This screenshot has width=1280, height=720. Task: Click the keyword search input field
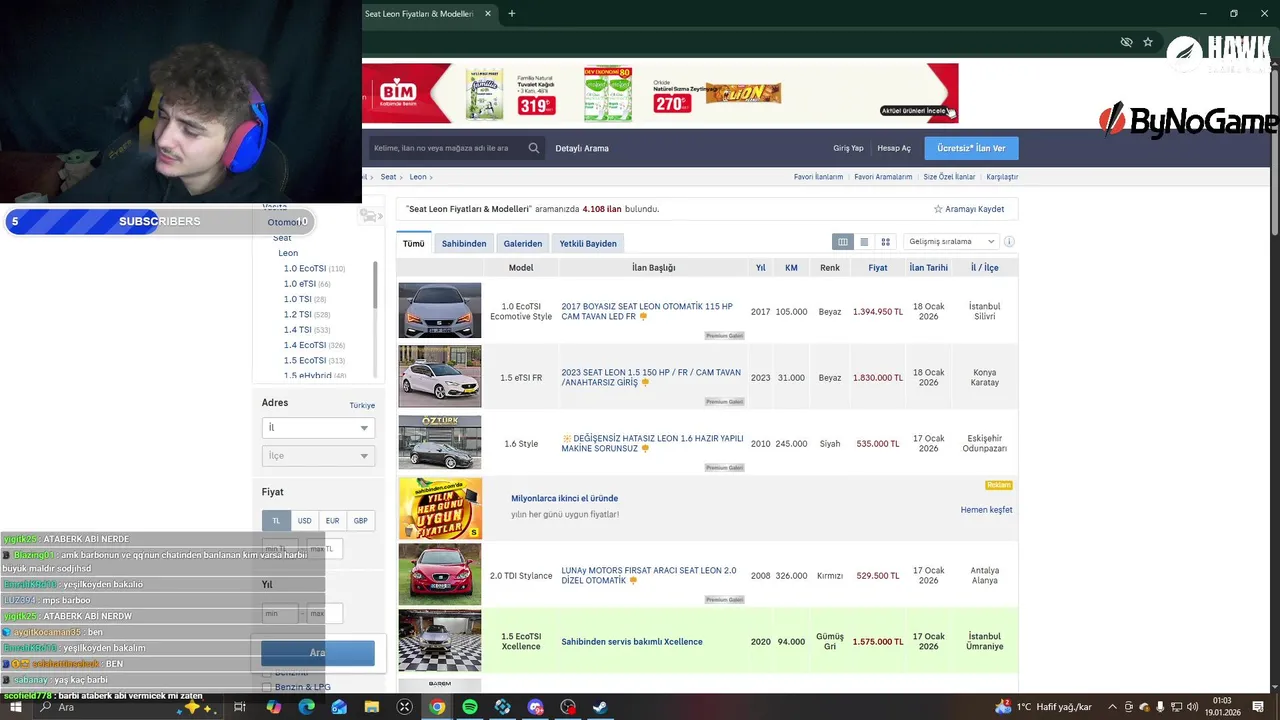[447, 148]
